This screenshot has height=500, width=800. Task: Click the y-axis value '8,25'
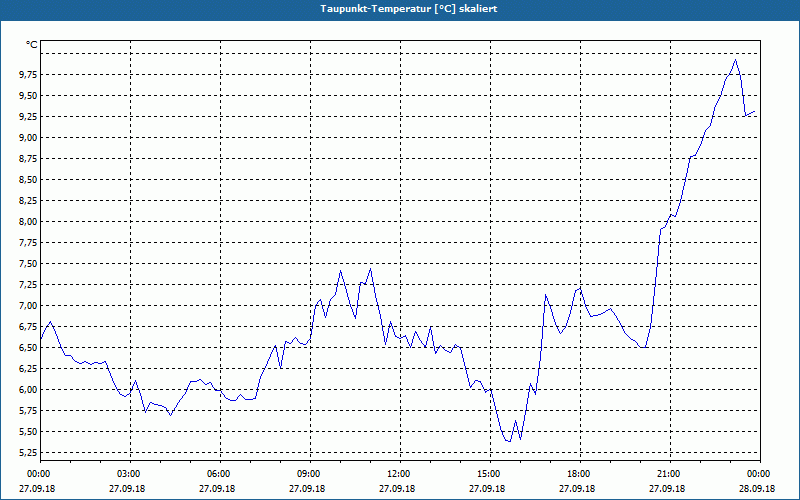click(28, 201)
